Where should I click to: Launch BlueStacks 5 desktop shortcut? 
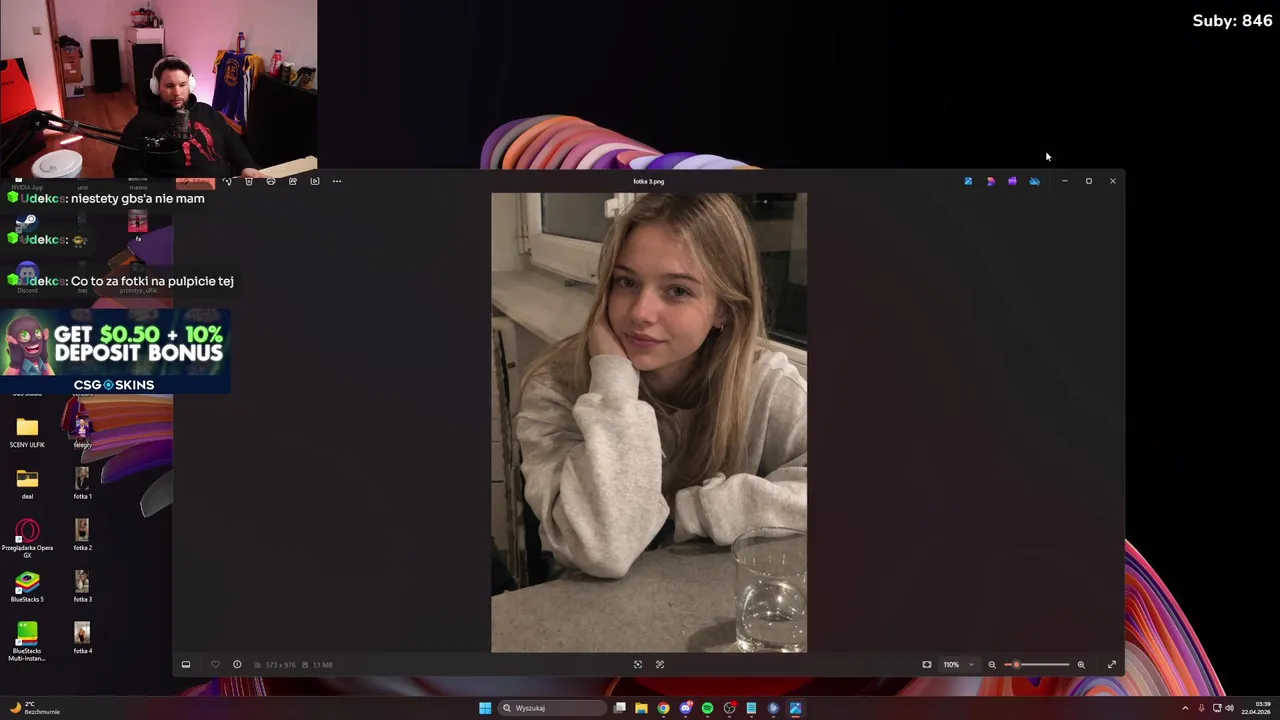tap(27, 587)
